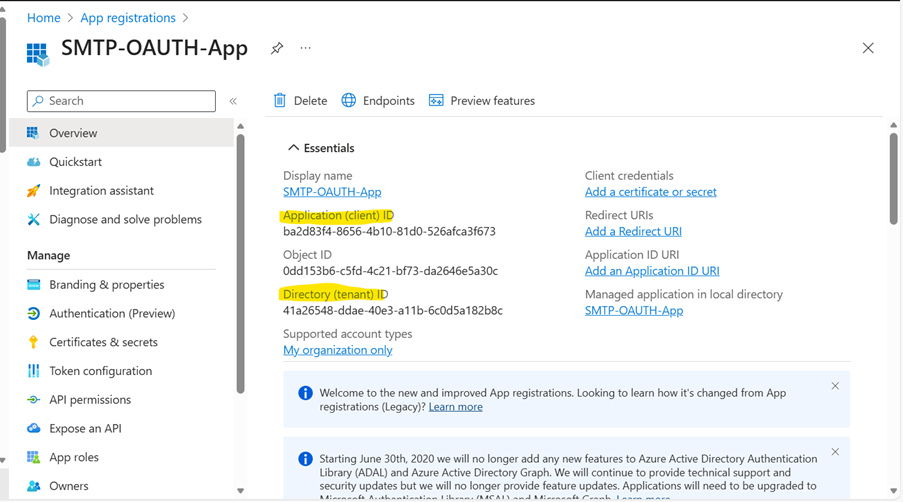Click the Token configuration bars icon
The height and width of the screenshot is (502, 903).
pos(33,371)
